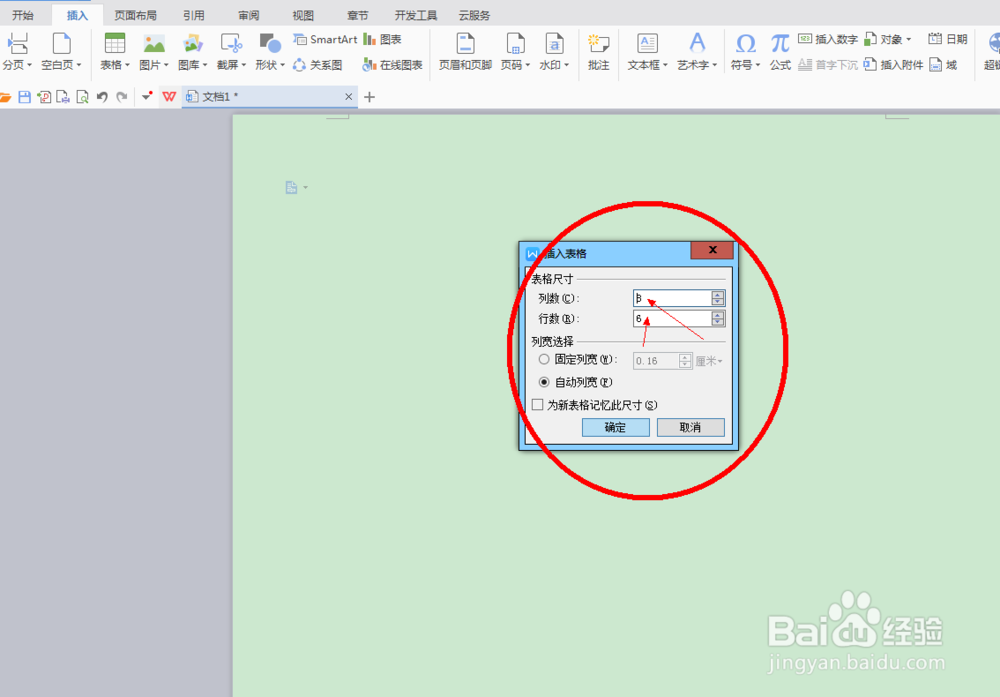Screen dimensions: 1000x697
Task: Click 插入附件 insert attachment
Action: [x=893, y=65]
